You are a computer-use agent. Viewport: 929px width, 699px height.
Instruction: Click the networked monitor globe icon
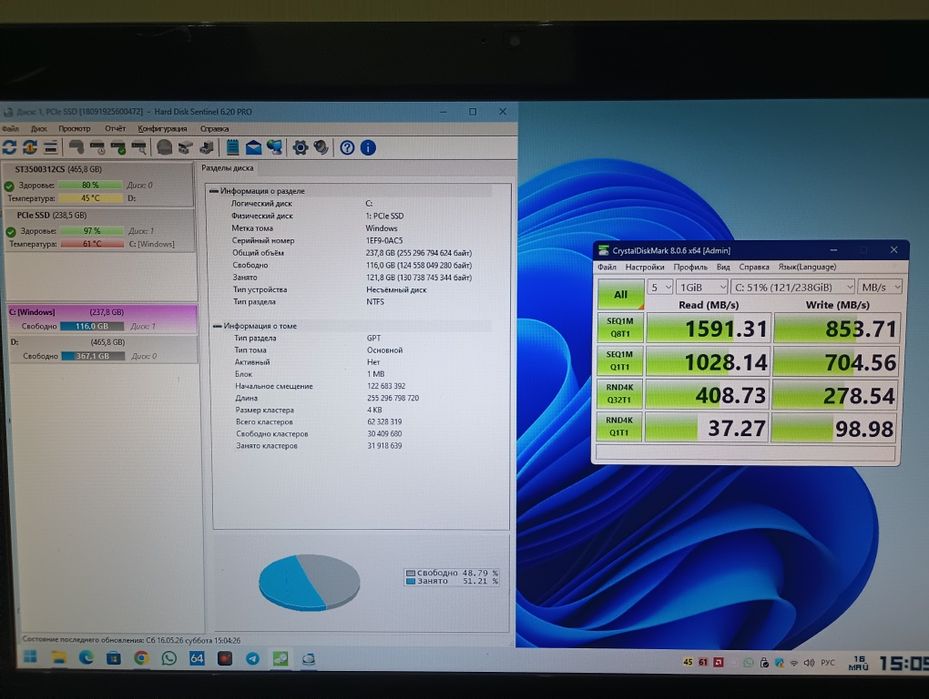click(x=274, y=148)
